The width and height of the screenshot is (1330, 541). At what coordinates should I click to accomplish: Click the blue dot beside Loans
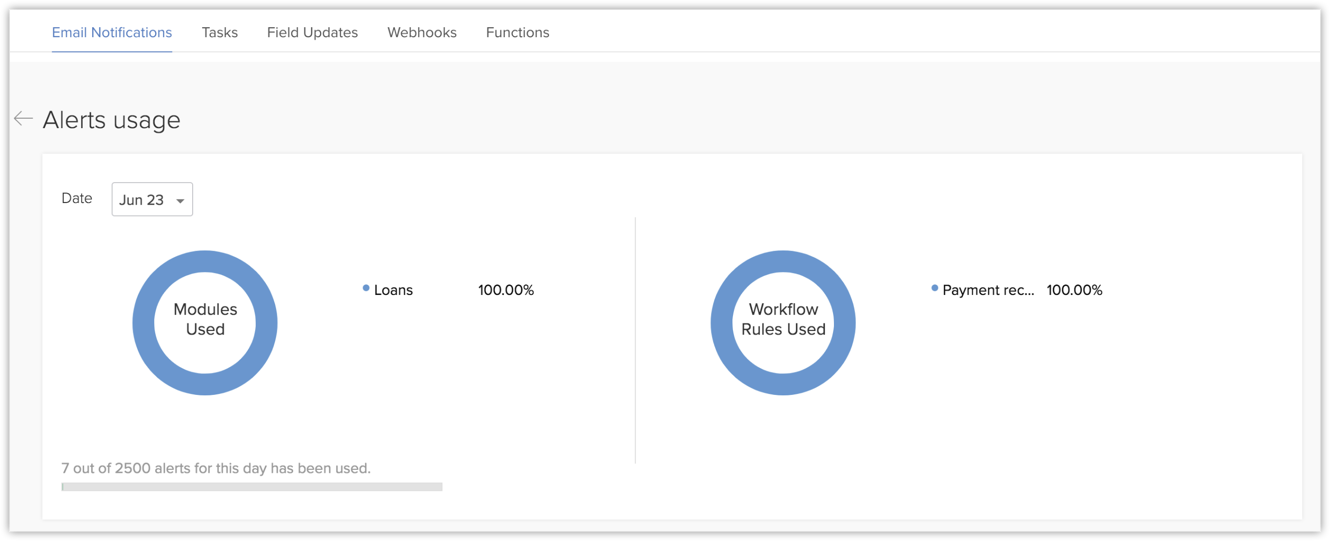(x=366, y=288)
